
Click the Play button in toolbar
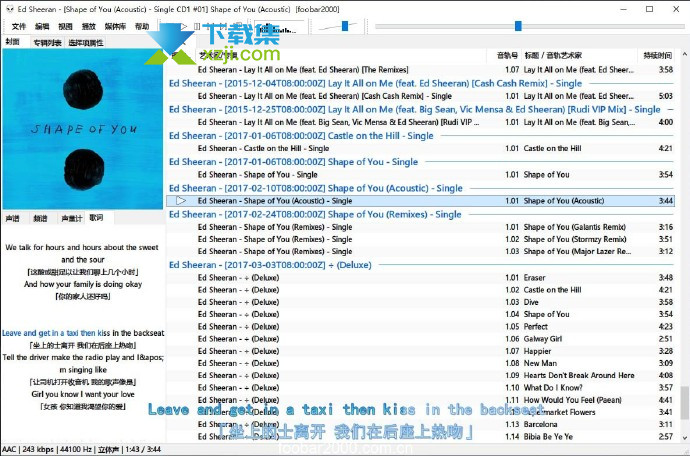[x=184, y=26]
